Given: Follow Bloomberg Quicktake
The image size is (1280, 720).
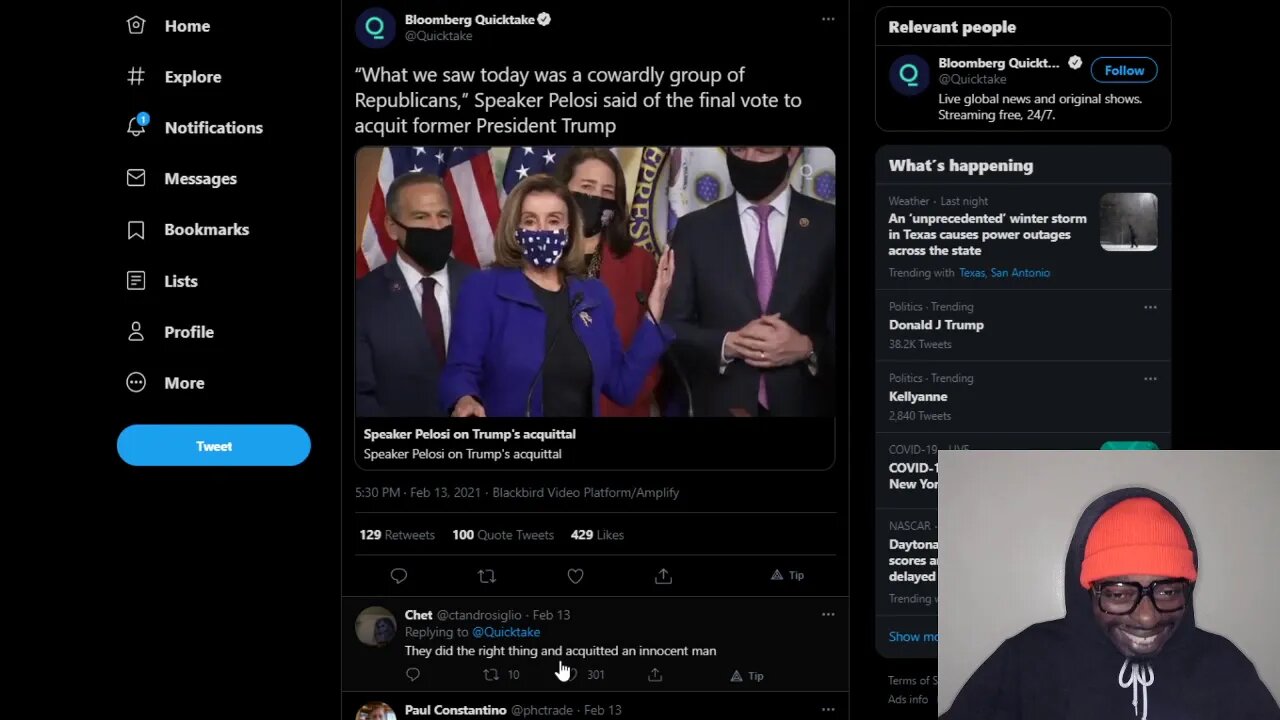Looking at the screenshot, I should click(1124, 70).
